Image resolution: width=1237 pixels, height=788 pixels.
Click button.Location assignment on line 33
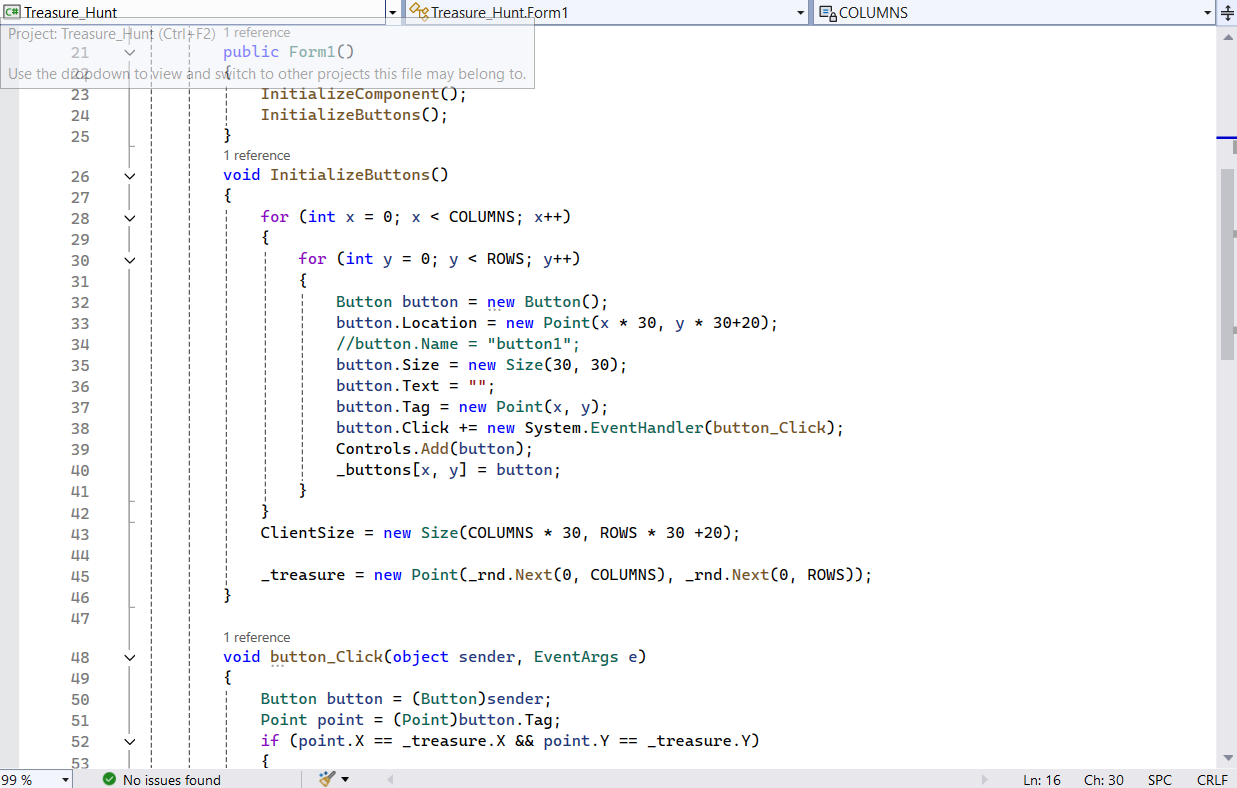pos(557,323)
